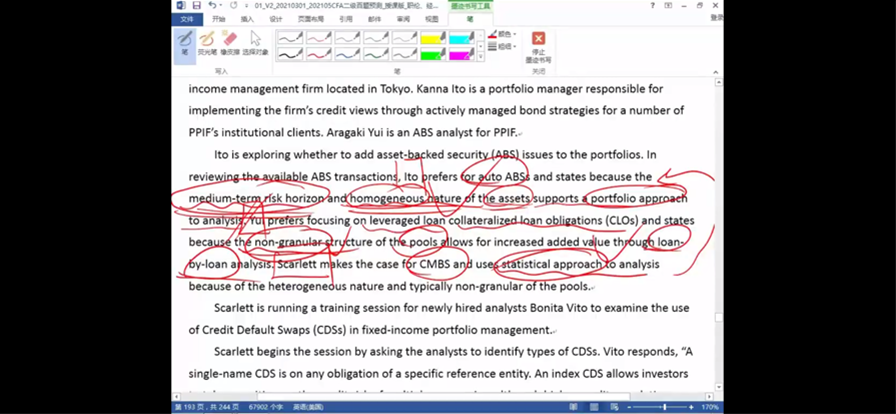Viewport: 896px width, 414px height.
Task: Pick the black thin pen in top row
Action: click(x=290, y=38)
